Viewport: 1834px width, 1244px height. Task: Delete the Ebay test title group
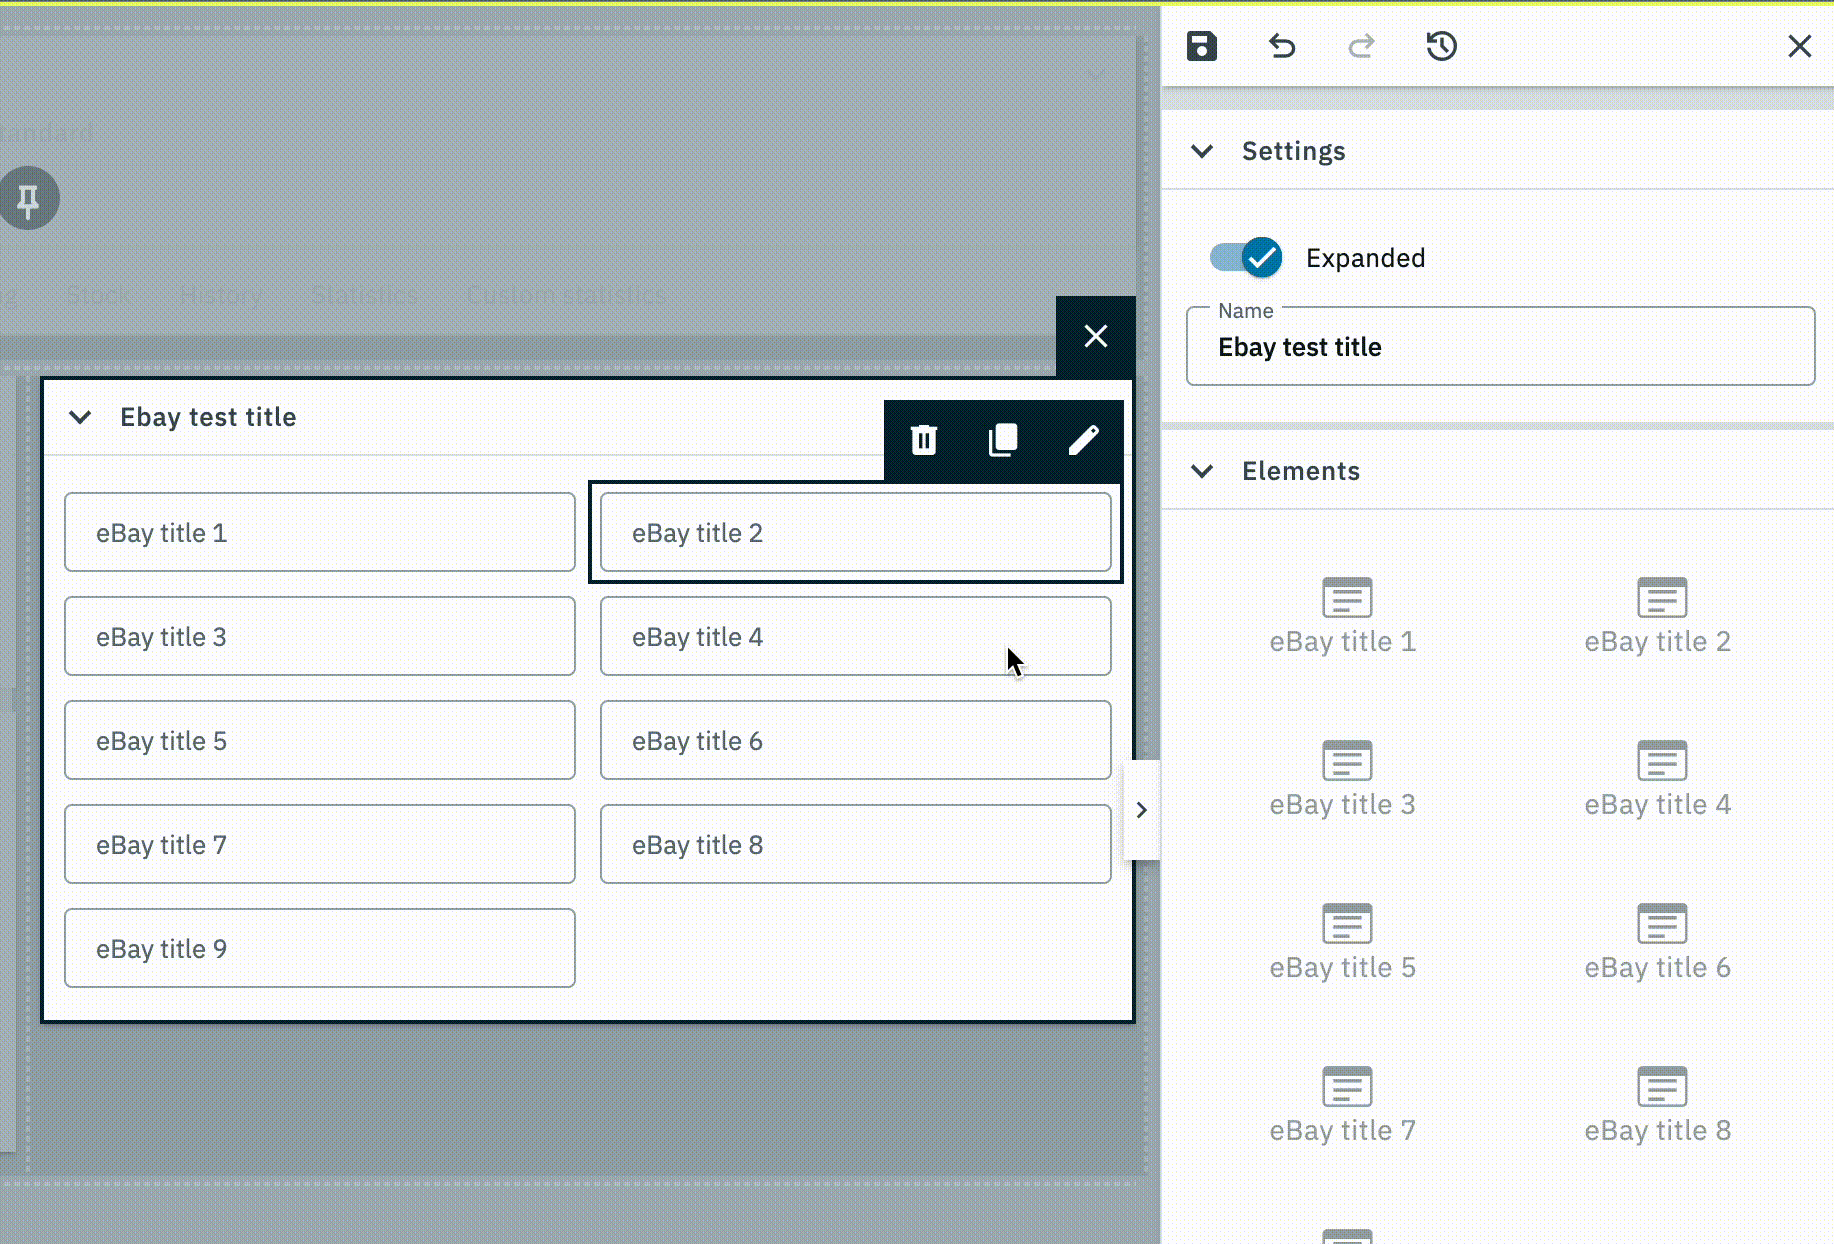pos(924,440)
